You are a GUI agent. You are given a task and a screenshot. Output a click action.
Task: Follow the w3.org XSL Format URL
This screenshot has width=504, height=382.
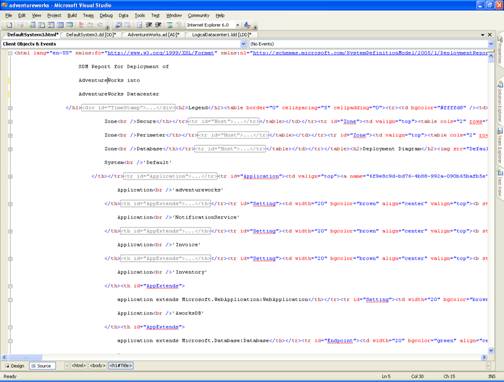click(161, 53)
